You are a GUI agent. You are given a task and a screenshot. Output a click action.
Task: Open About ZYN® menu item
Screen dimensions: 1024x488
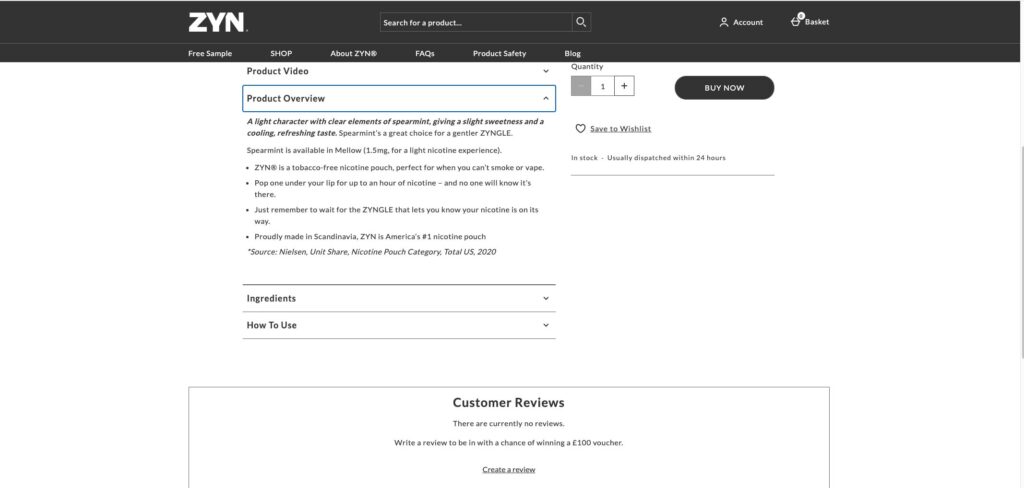(353, 54)
